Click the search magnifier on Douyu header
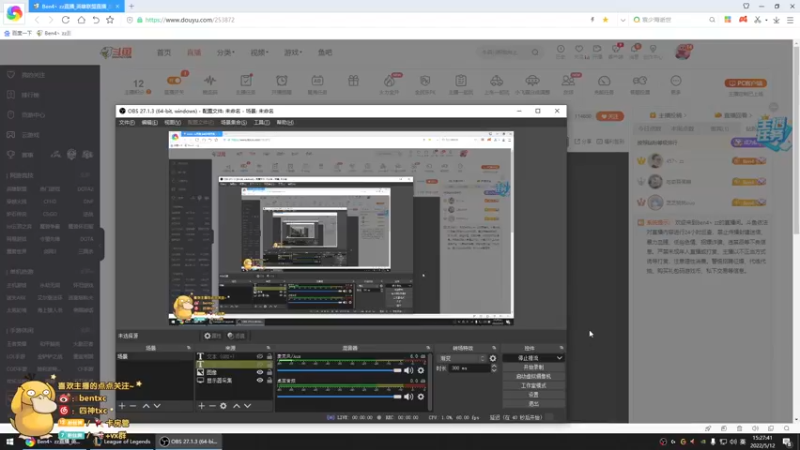 [x=535, y=52]
